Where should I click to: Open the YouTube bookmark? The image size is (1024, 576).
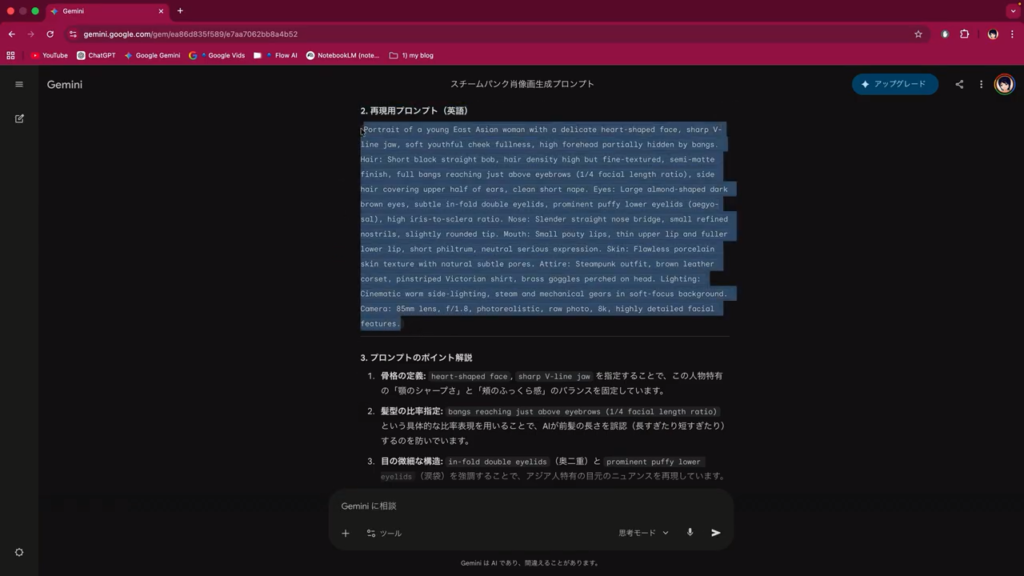[49, 56]
